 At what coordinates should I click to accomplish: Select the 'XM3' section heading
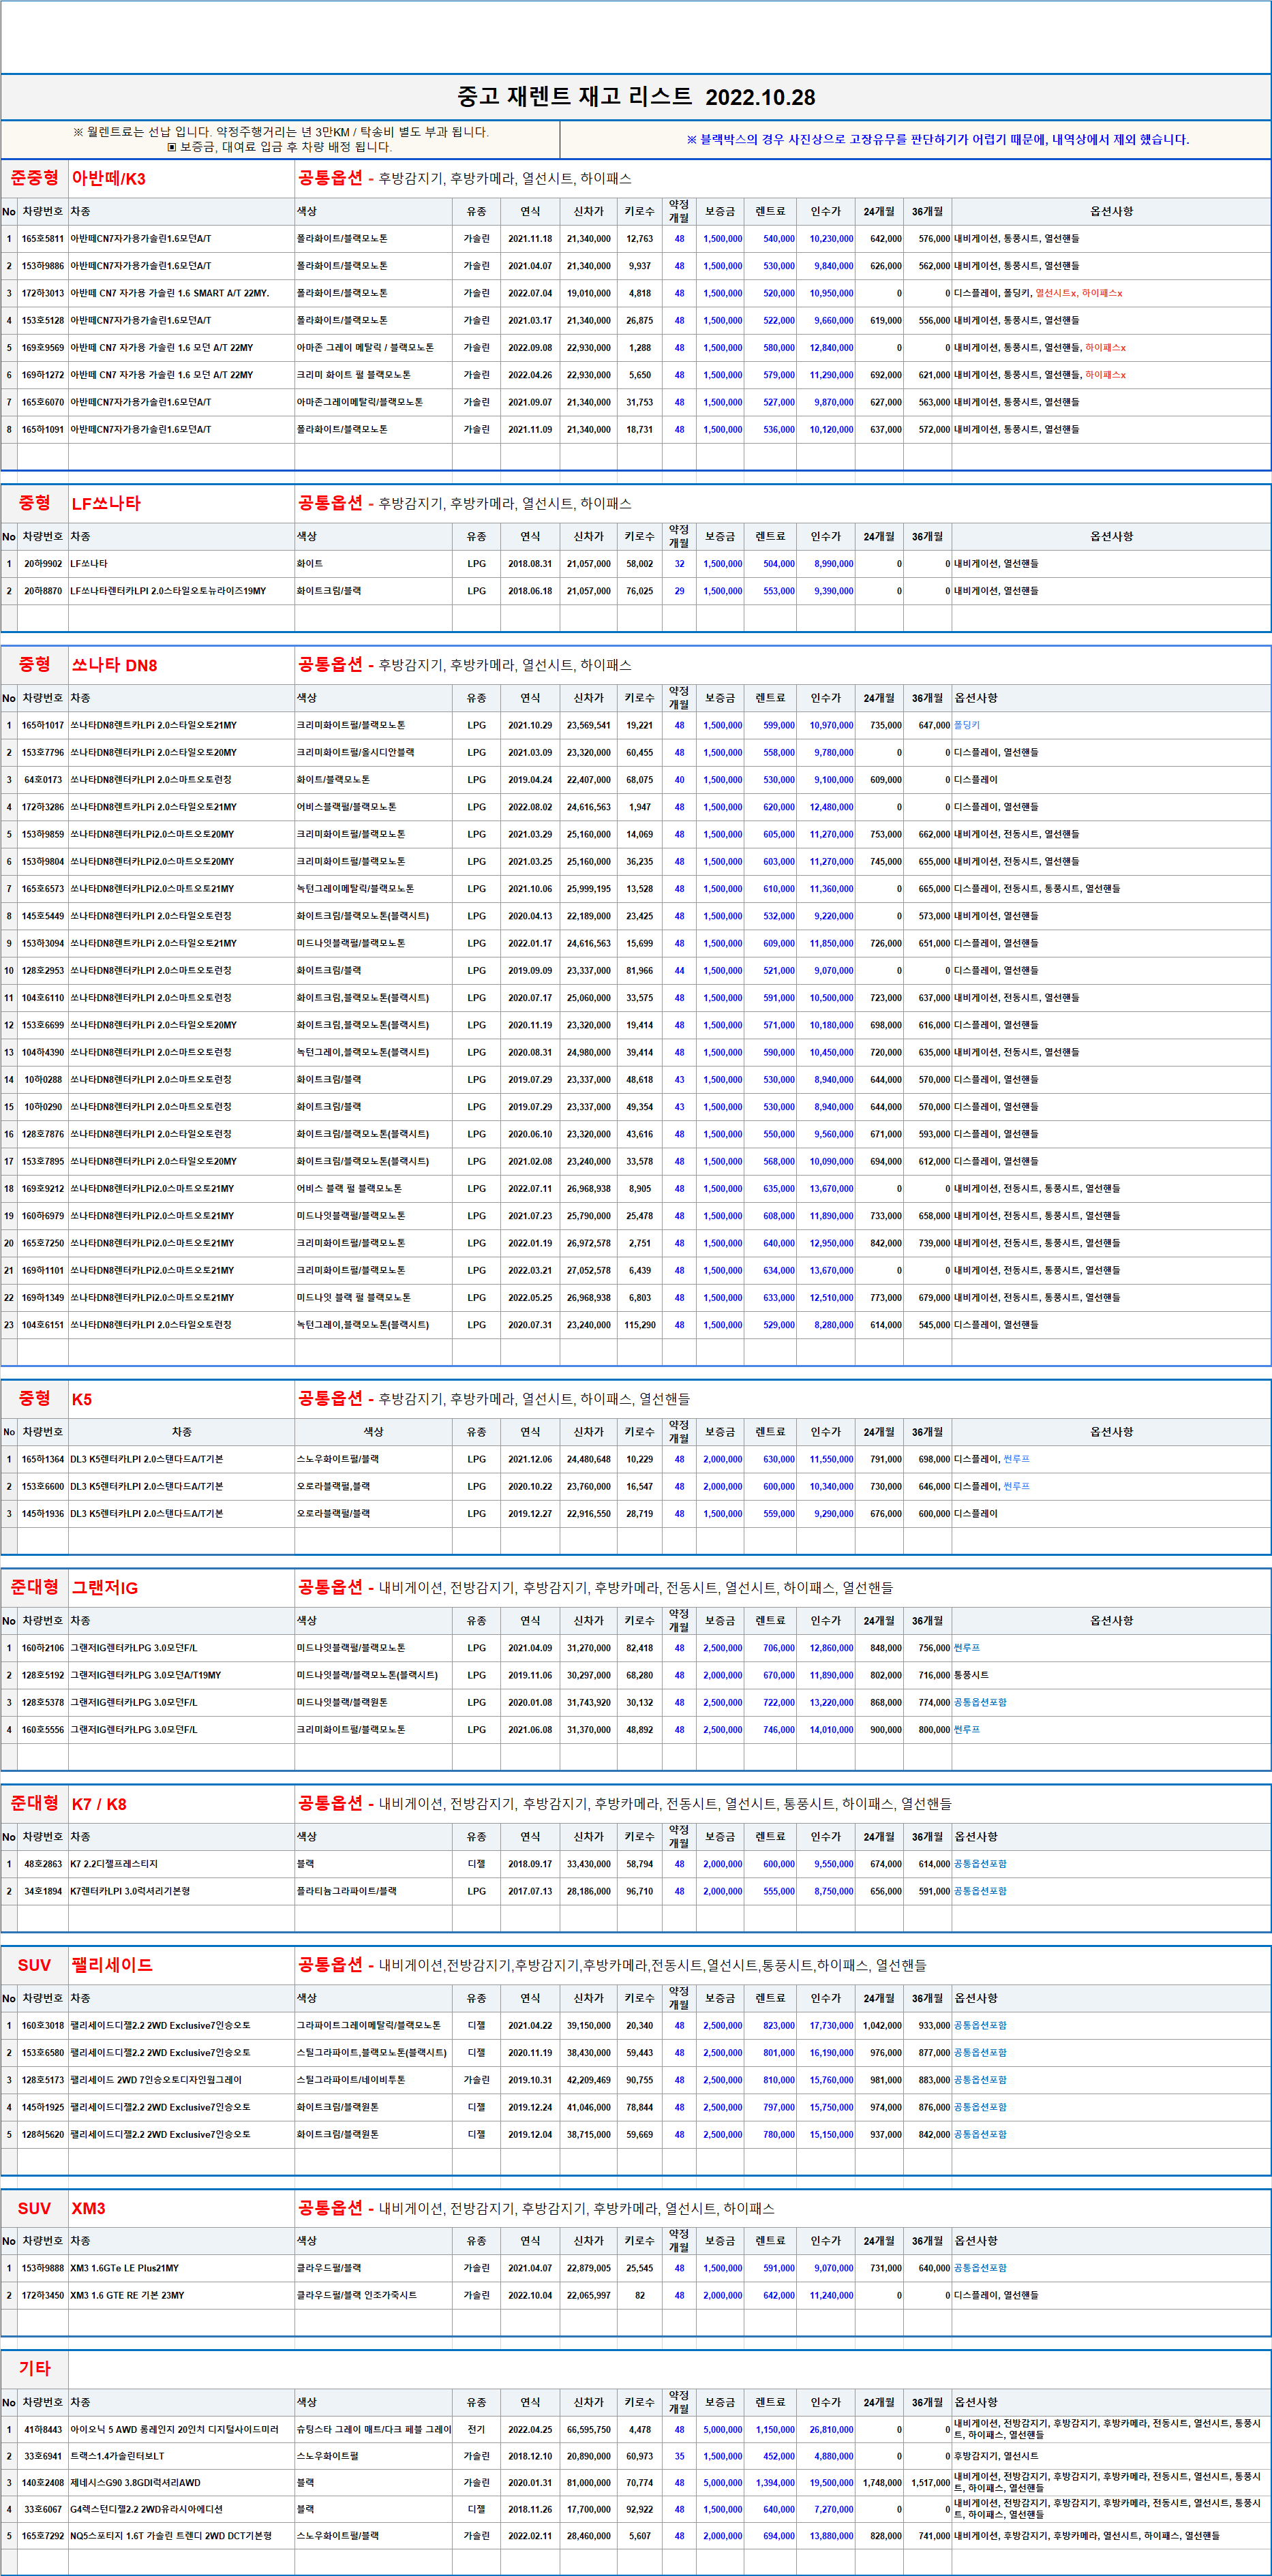point(88,2208)
